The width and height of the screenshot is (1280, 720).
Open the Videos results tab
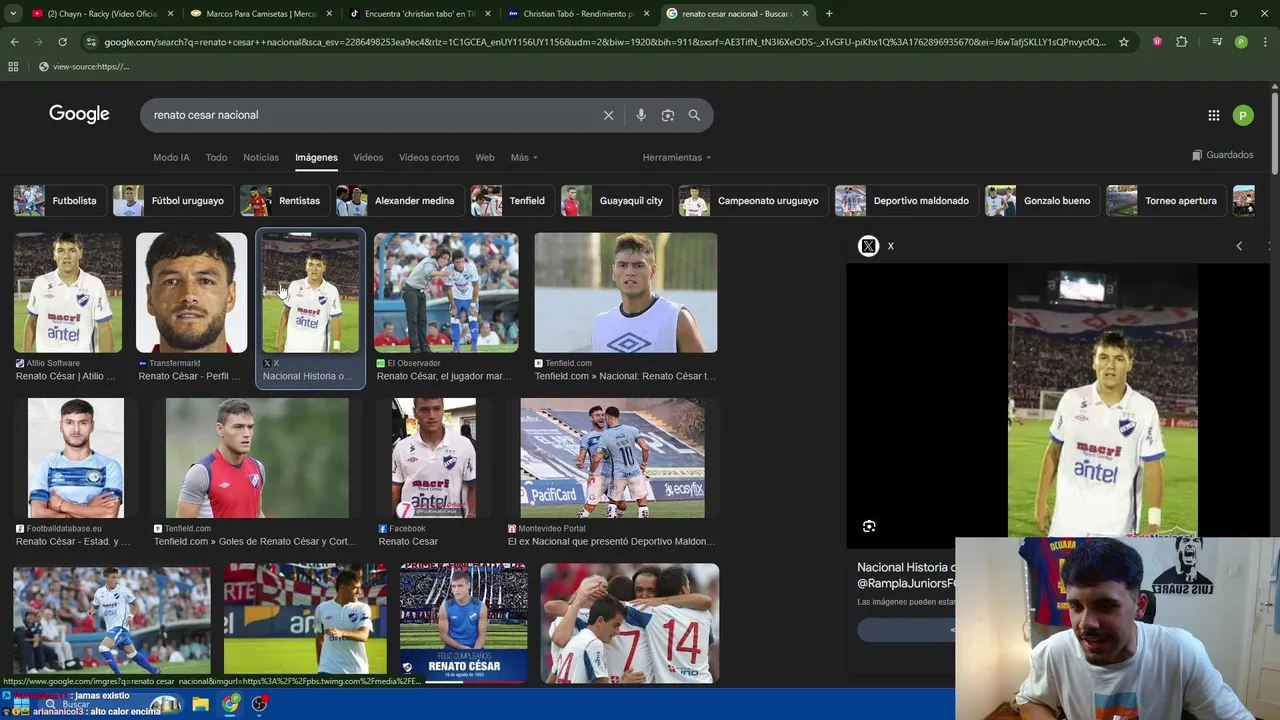coord(368,157)
